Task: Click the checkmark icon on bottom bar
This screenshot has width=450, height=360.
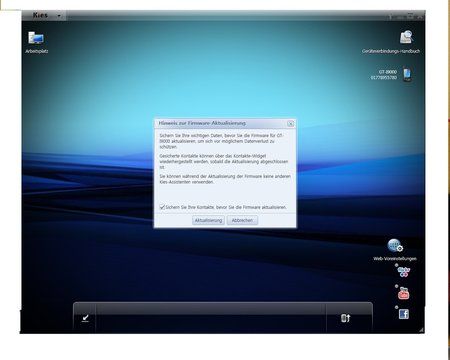Action: point(85,318)
